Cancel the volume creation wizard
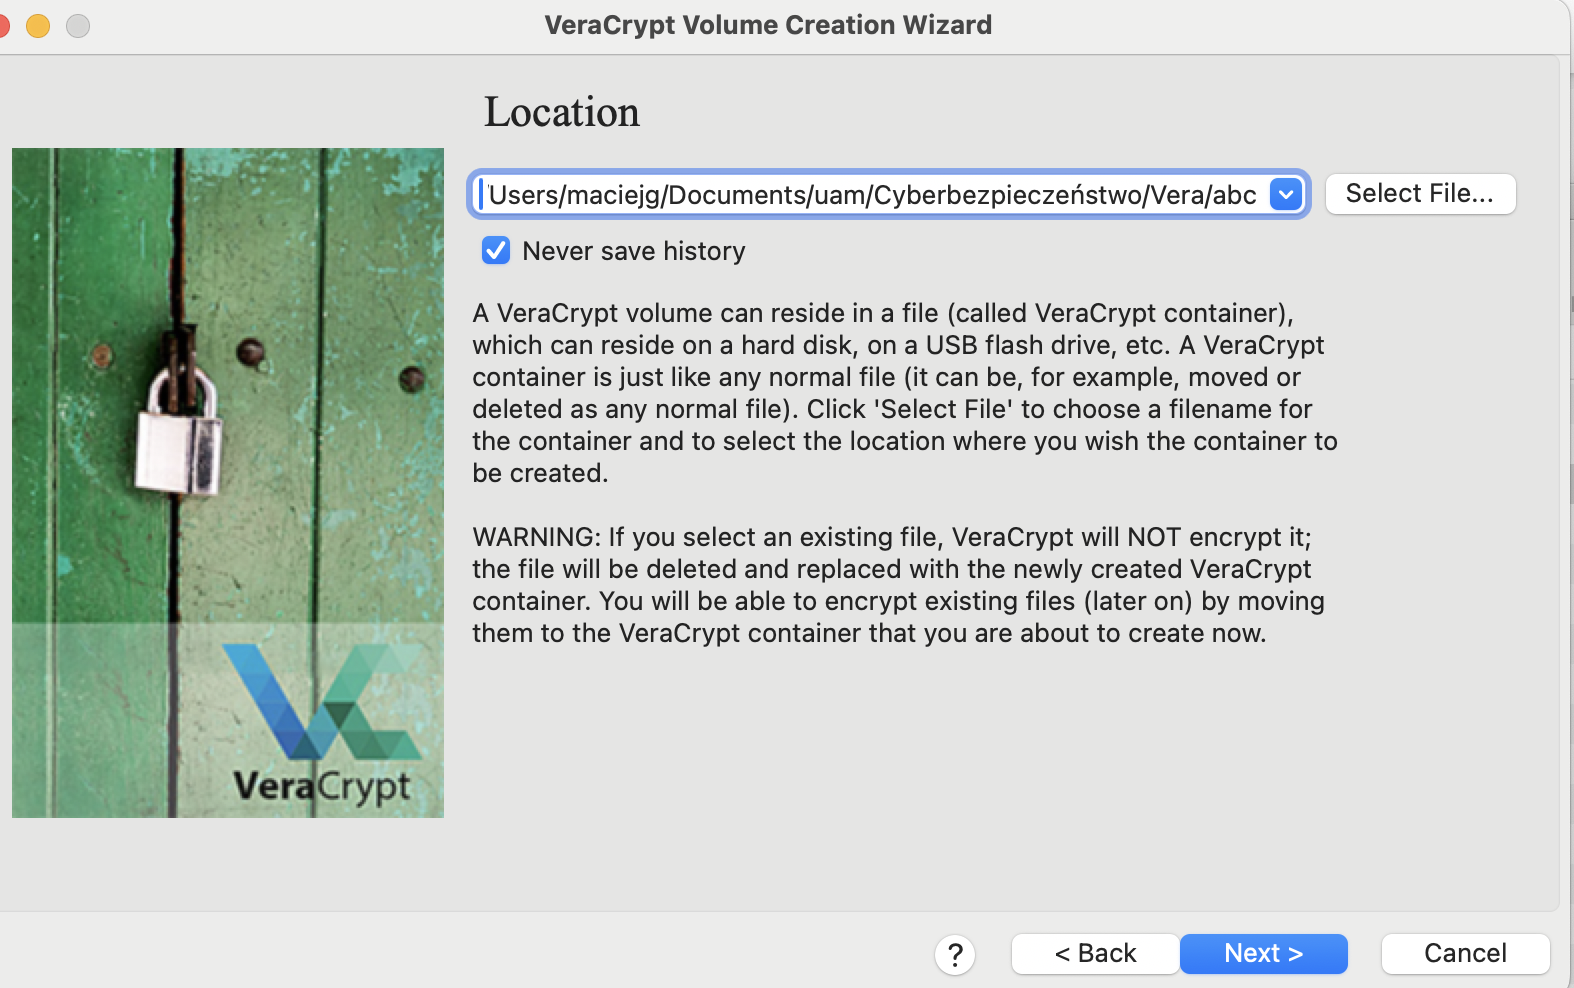The image size is (1574, 988). click(x=1465, y=953)
